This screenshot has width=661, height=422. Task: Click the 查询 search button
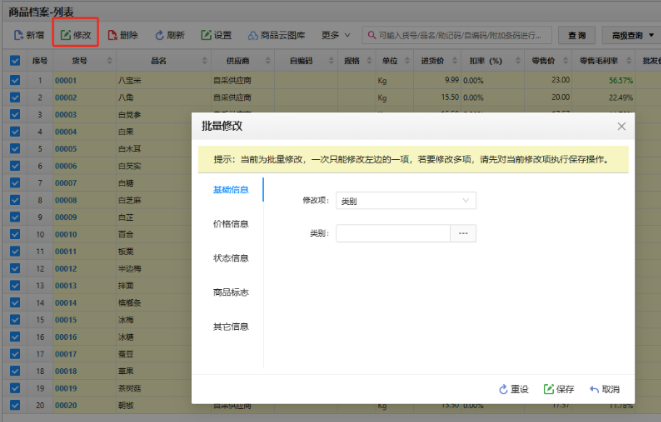[x=577, y=35]
